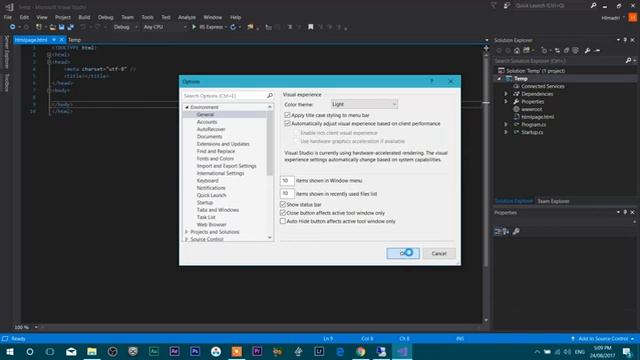The image size is (640, 360).
Task: Click the Cancel button in Options dialog
Action: [439, 253]
